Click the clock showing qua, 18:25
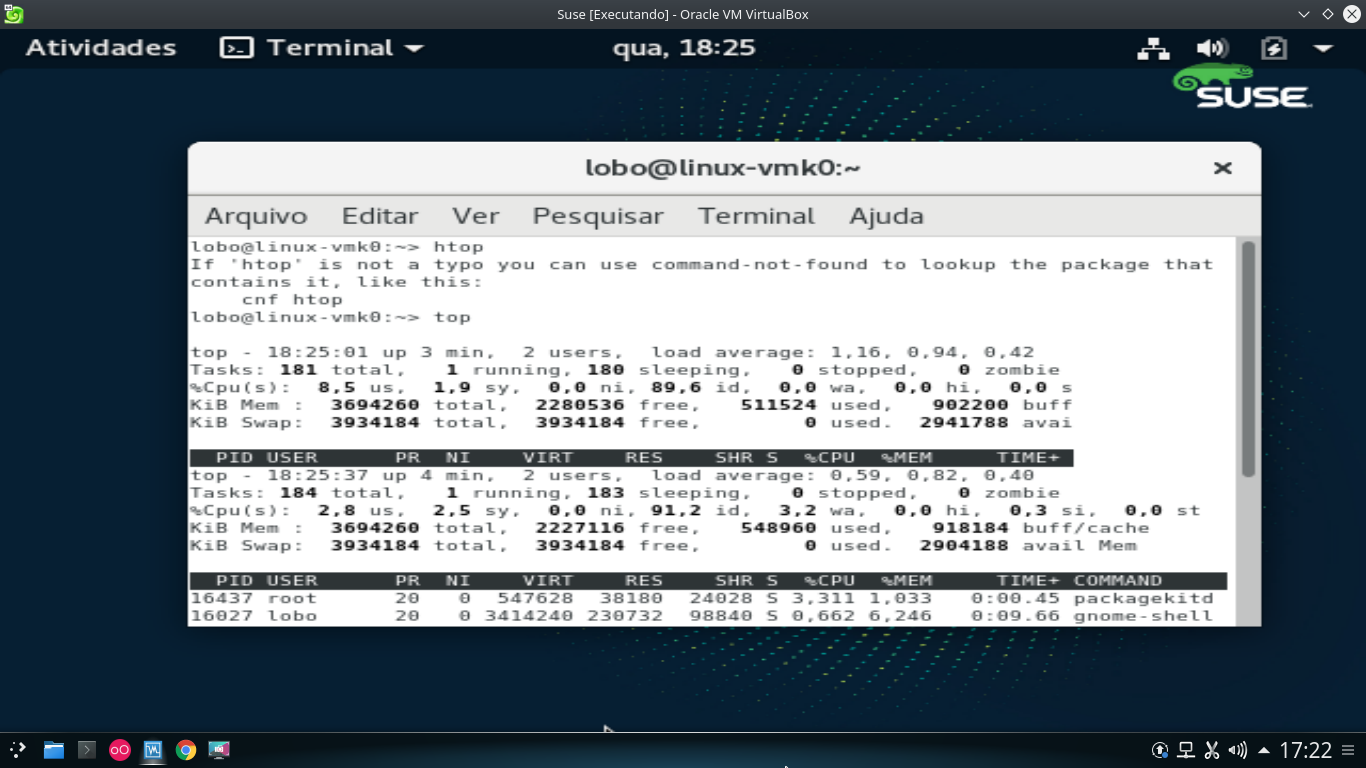 coord(683,47)
